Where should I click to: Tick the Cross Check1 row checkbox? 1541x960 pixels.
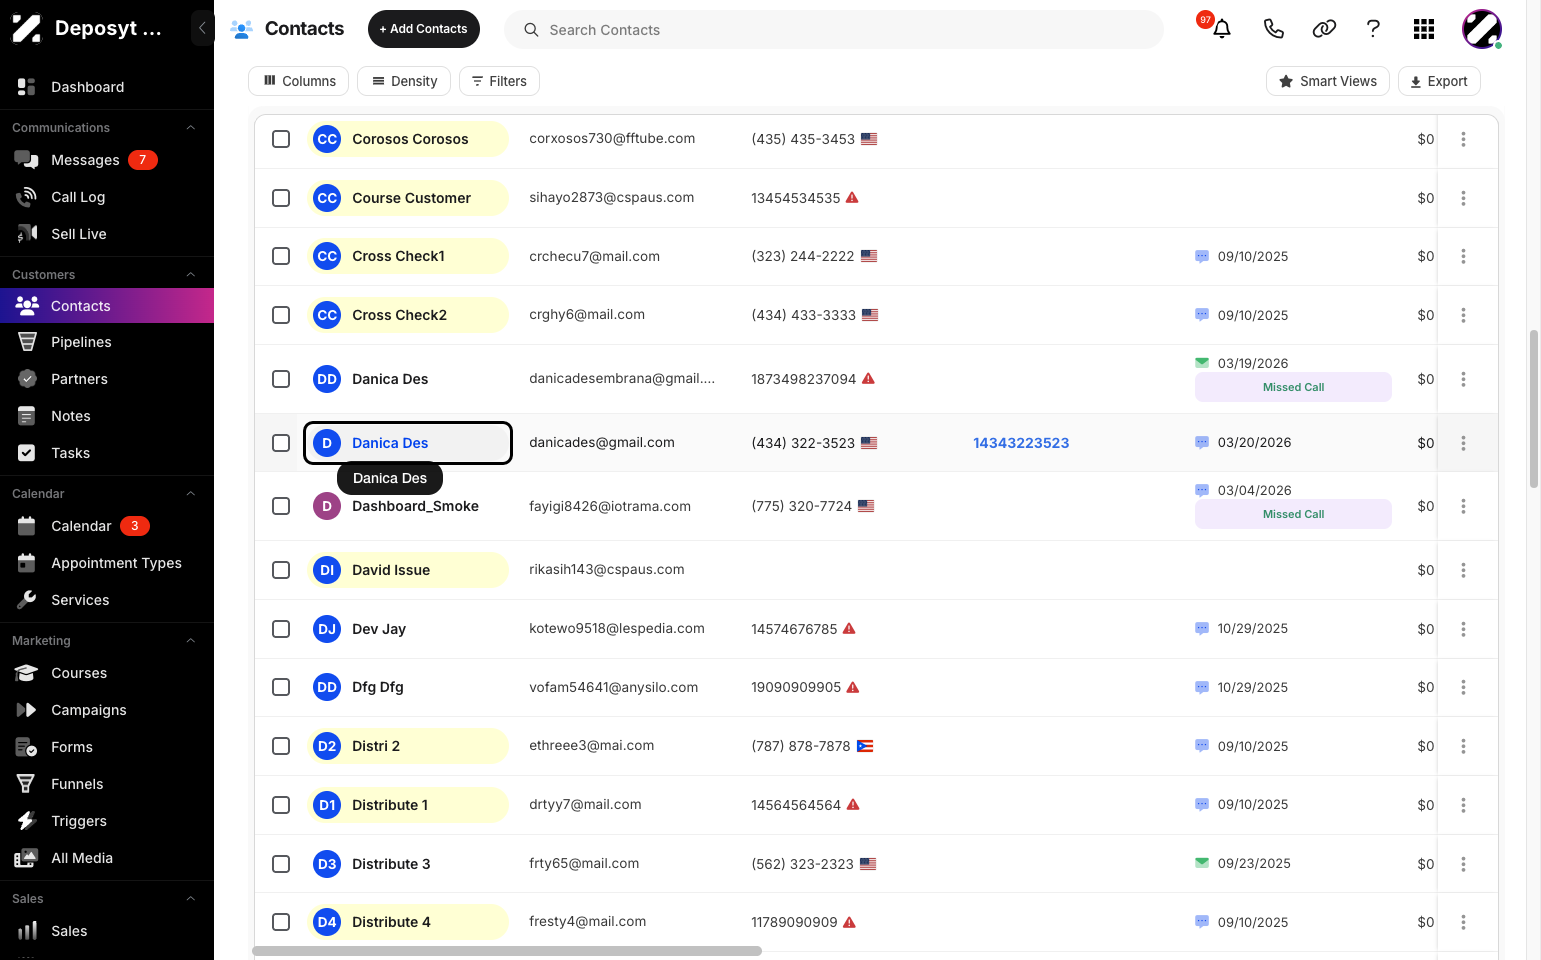(x=281, y=256)
